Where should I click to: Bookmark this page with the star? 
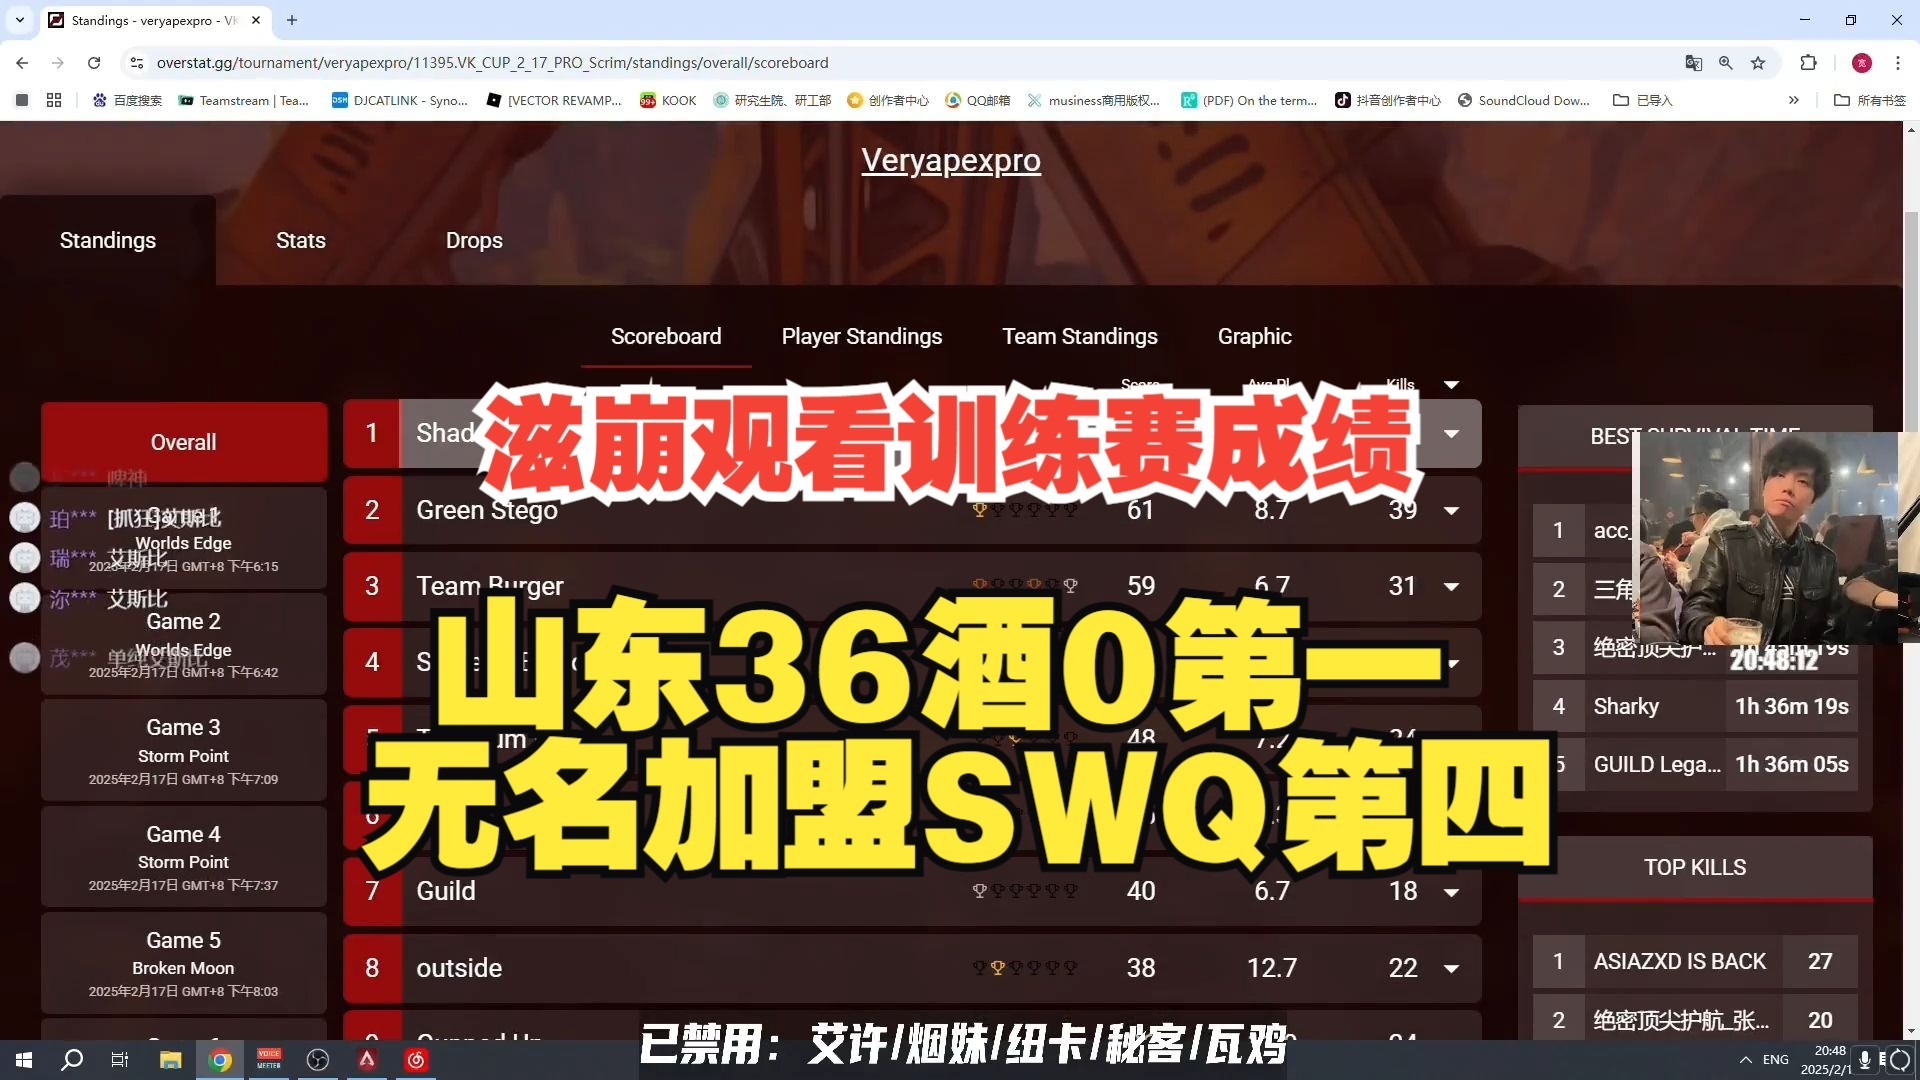tap(1758, 62)
